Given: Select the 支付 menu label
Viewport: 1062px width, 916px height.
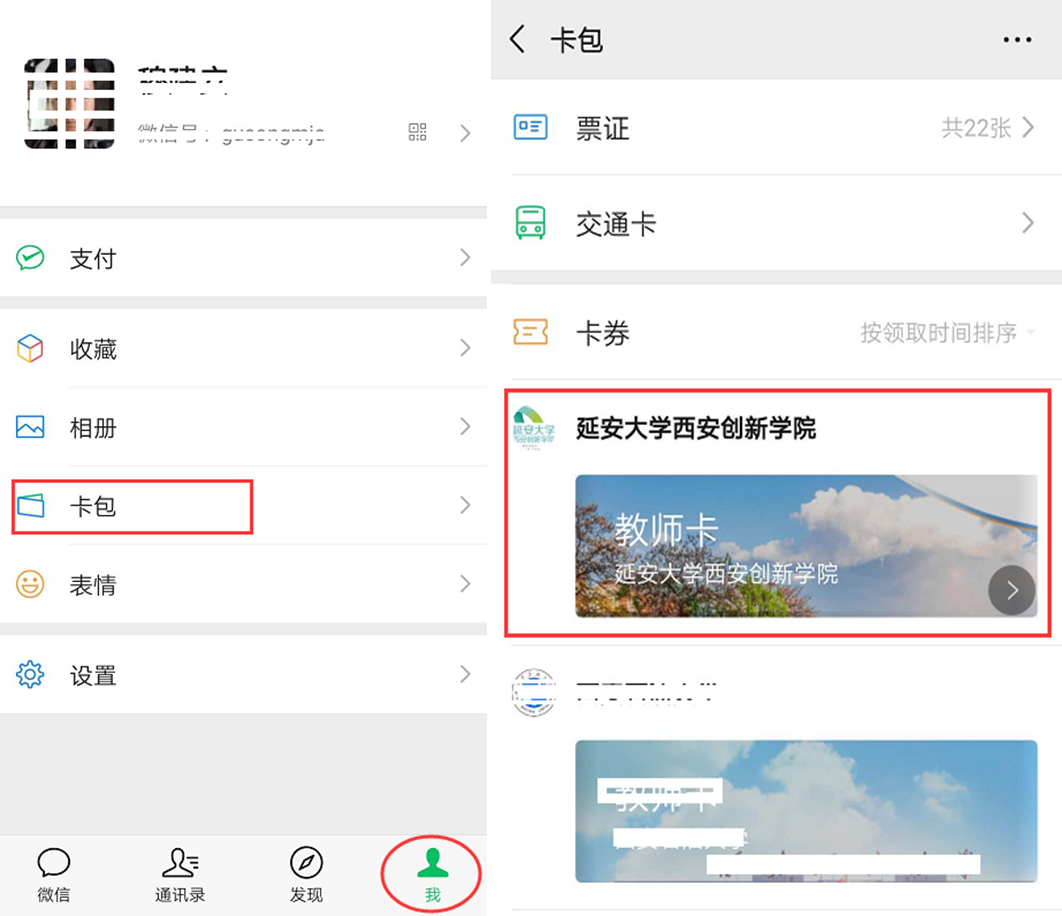Looking at the screenshot, I should point(93,259).
